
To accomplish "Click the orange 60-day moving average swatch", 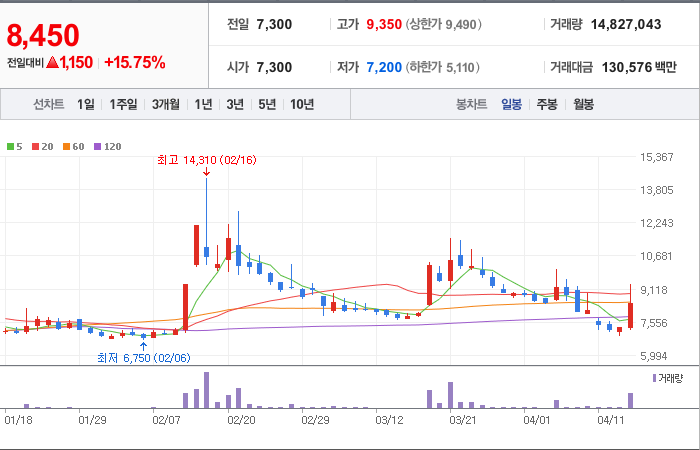I will coord(67,146).
